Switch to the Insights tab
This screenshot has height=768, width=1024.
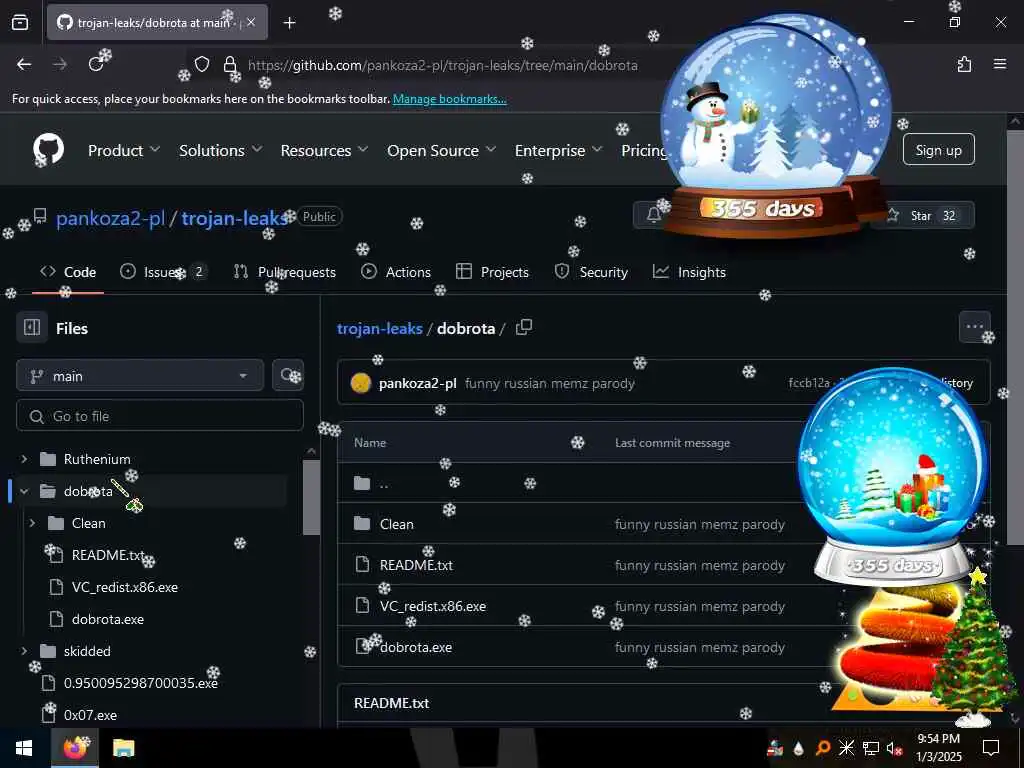[689, 272]
